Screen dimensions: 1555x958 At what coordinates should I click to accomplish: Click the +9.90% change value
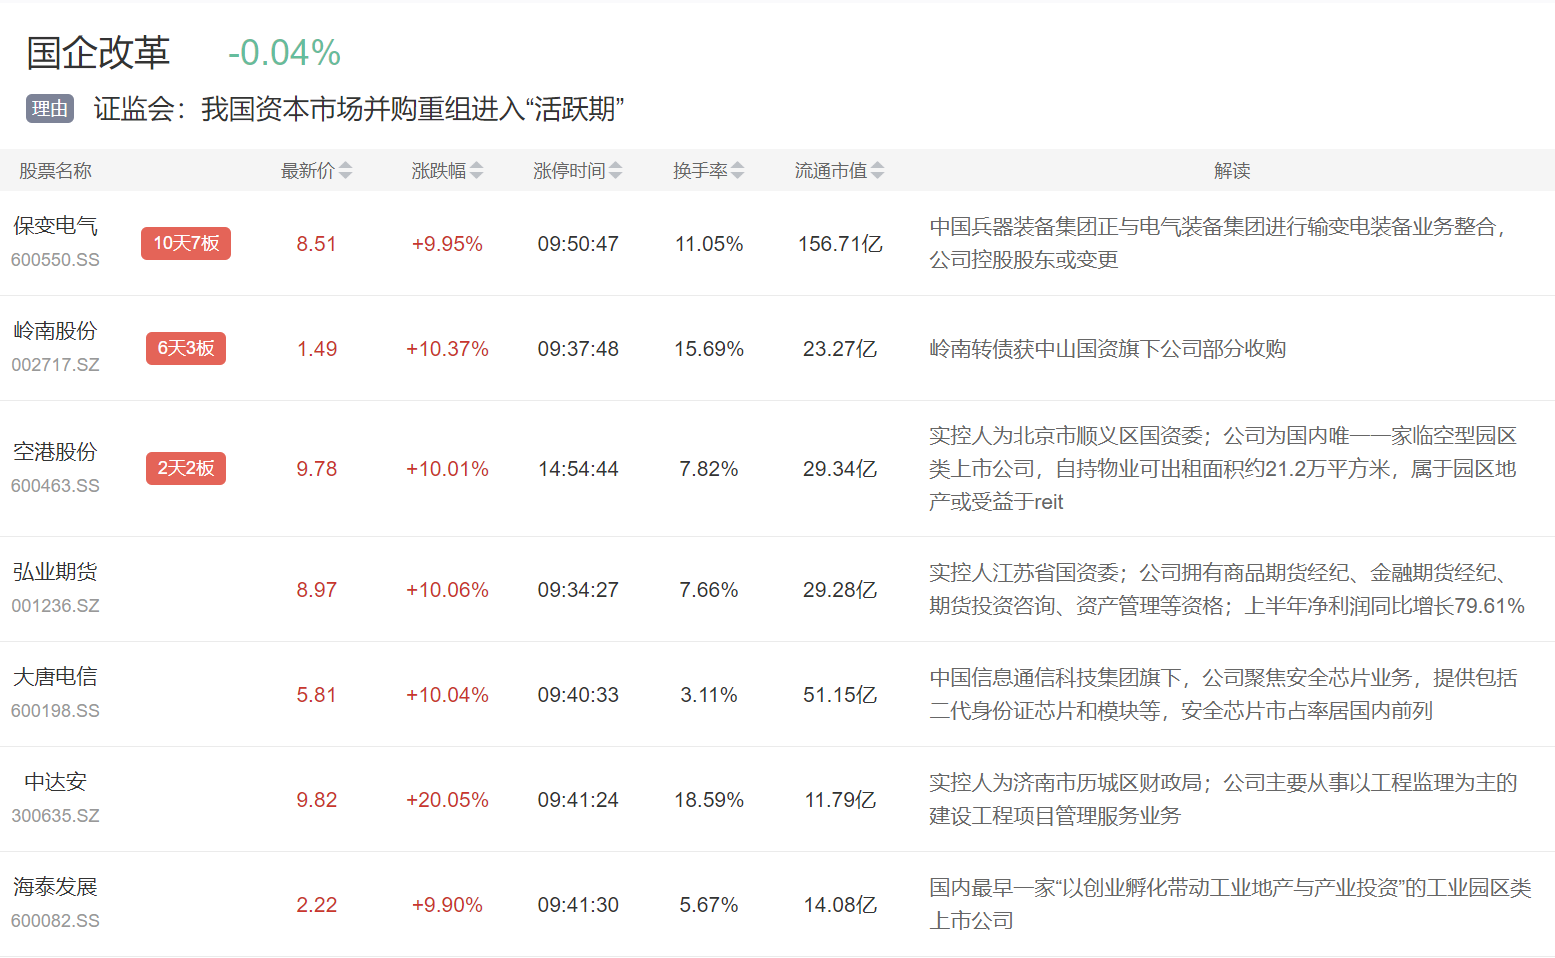click(x=447, y=905)
